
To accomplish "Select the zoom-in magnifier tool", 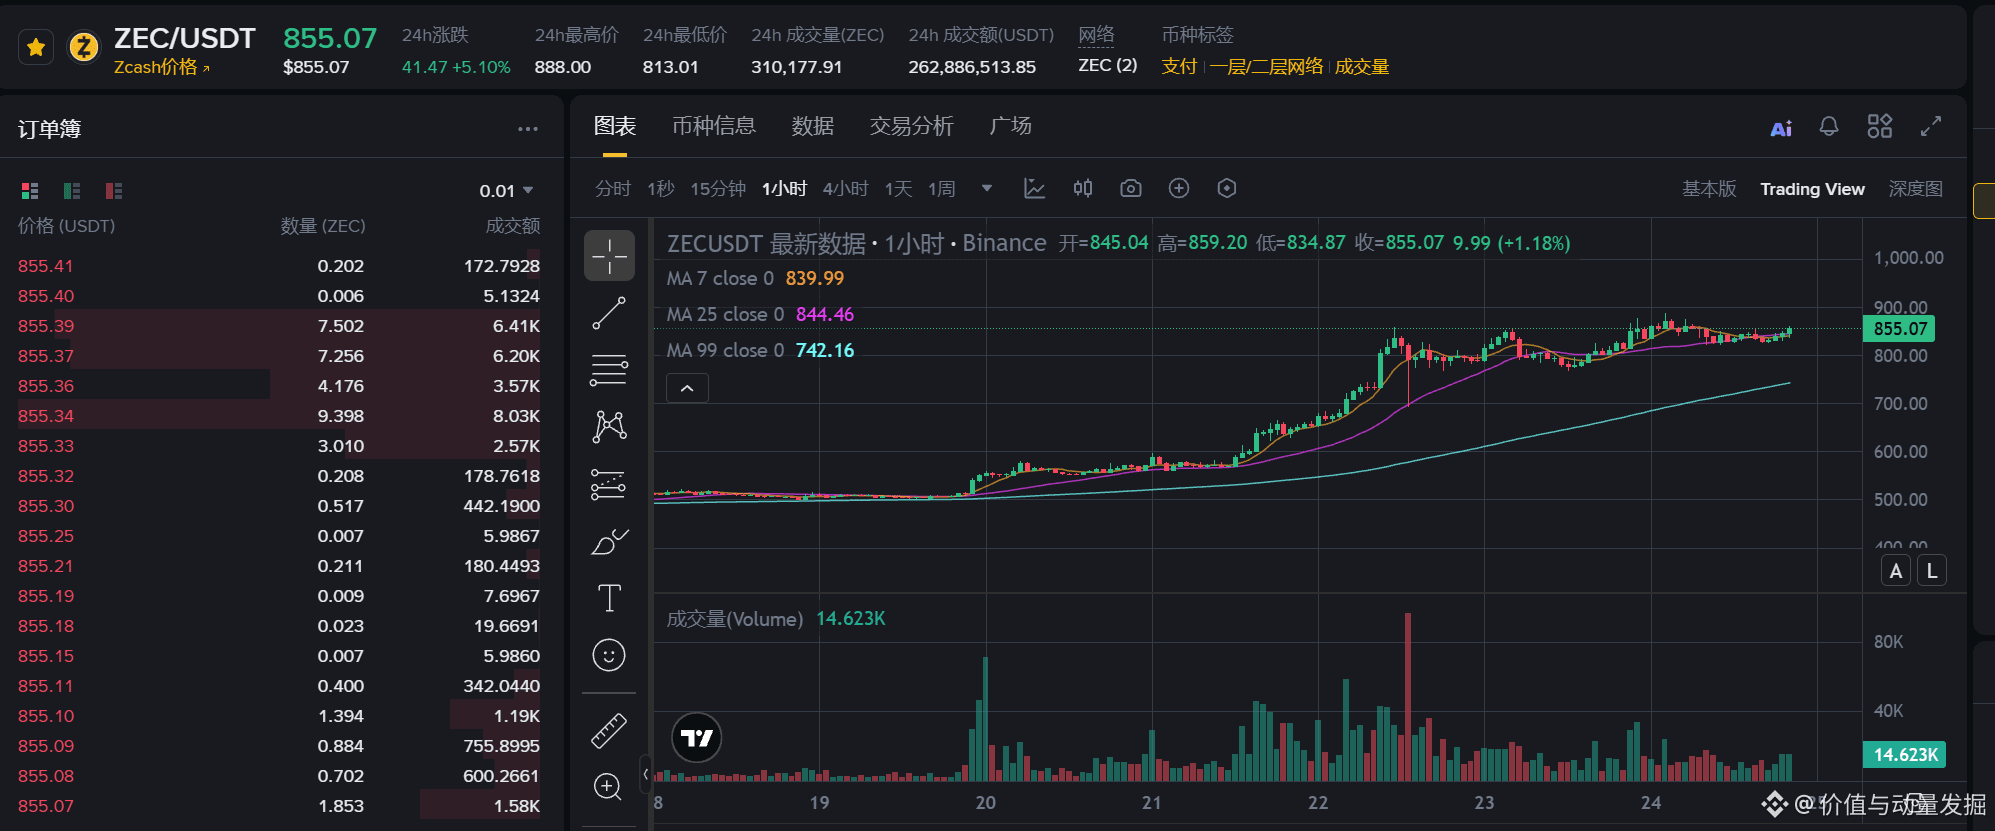I will (x=608, y=787).
